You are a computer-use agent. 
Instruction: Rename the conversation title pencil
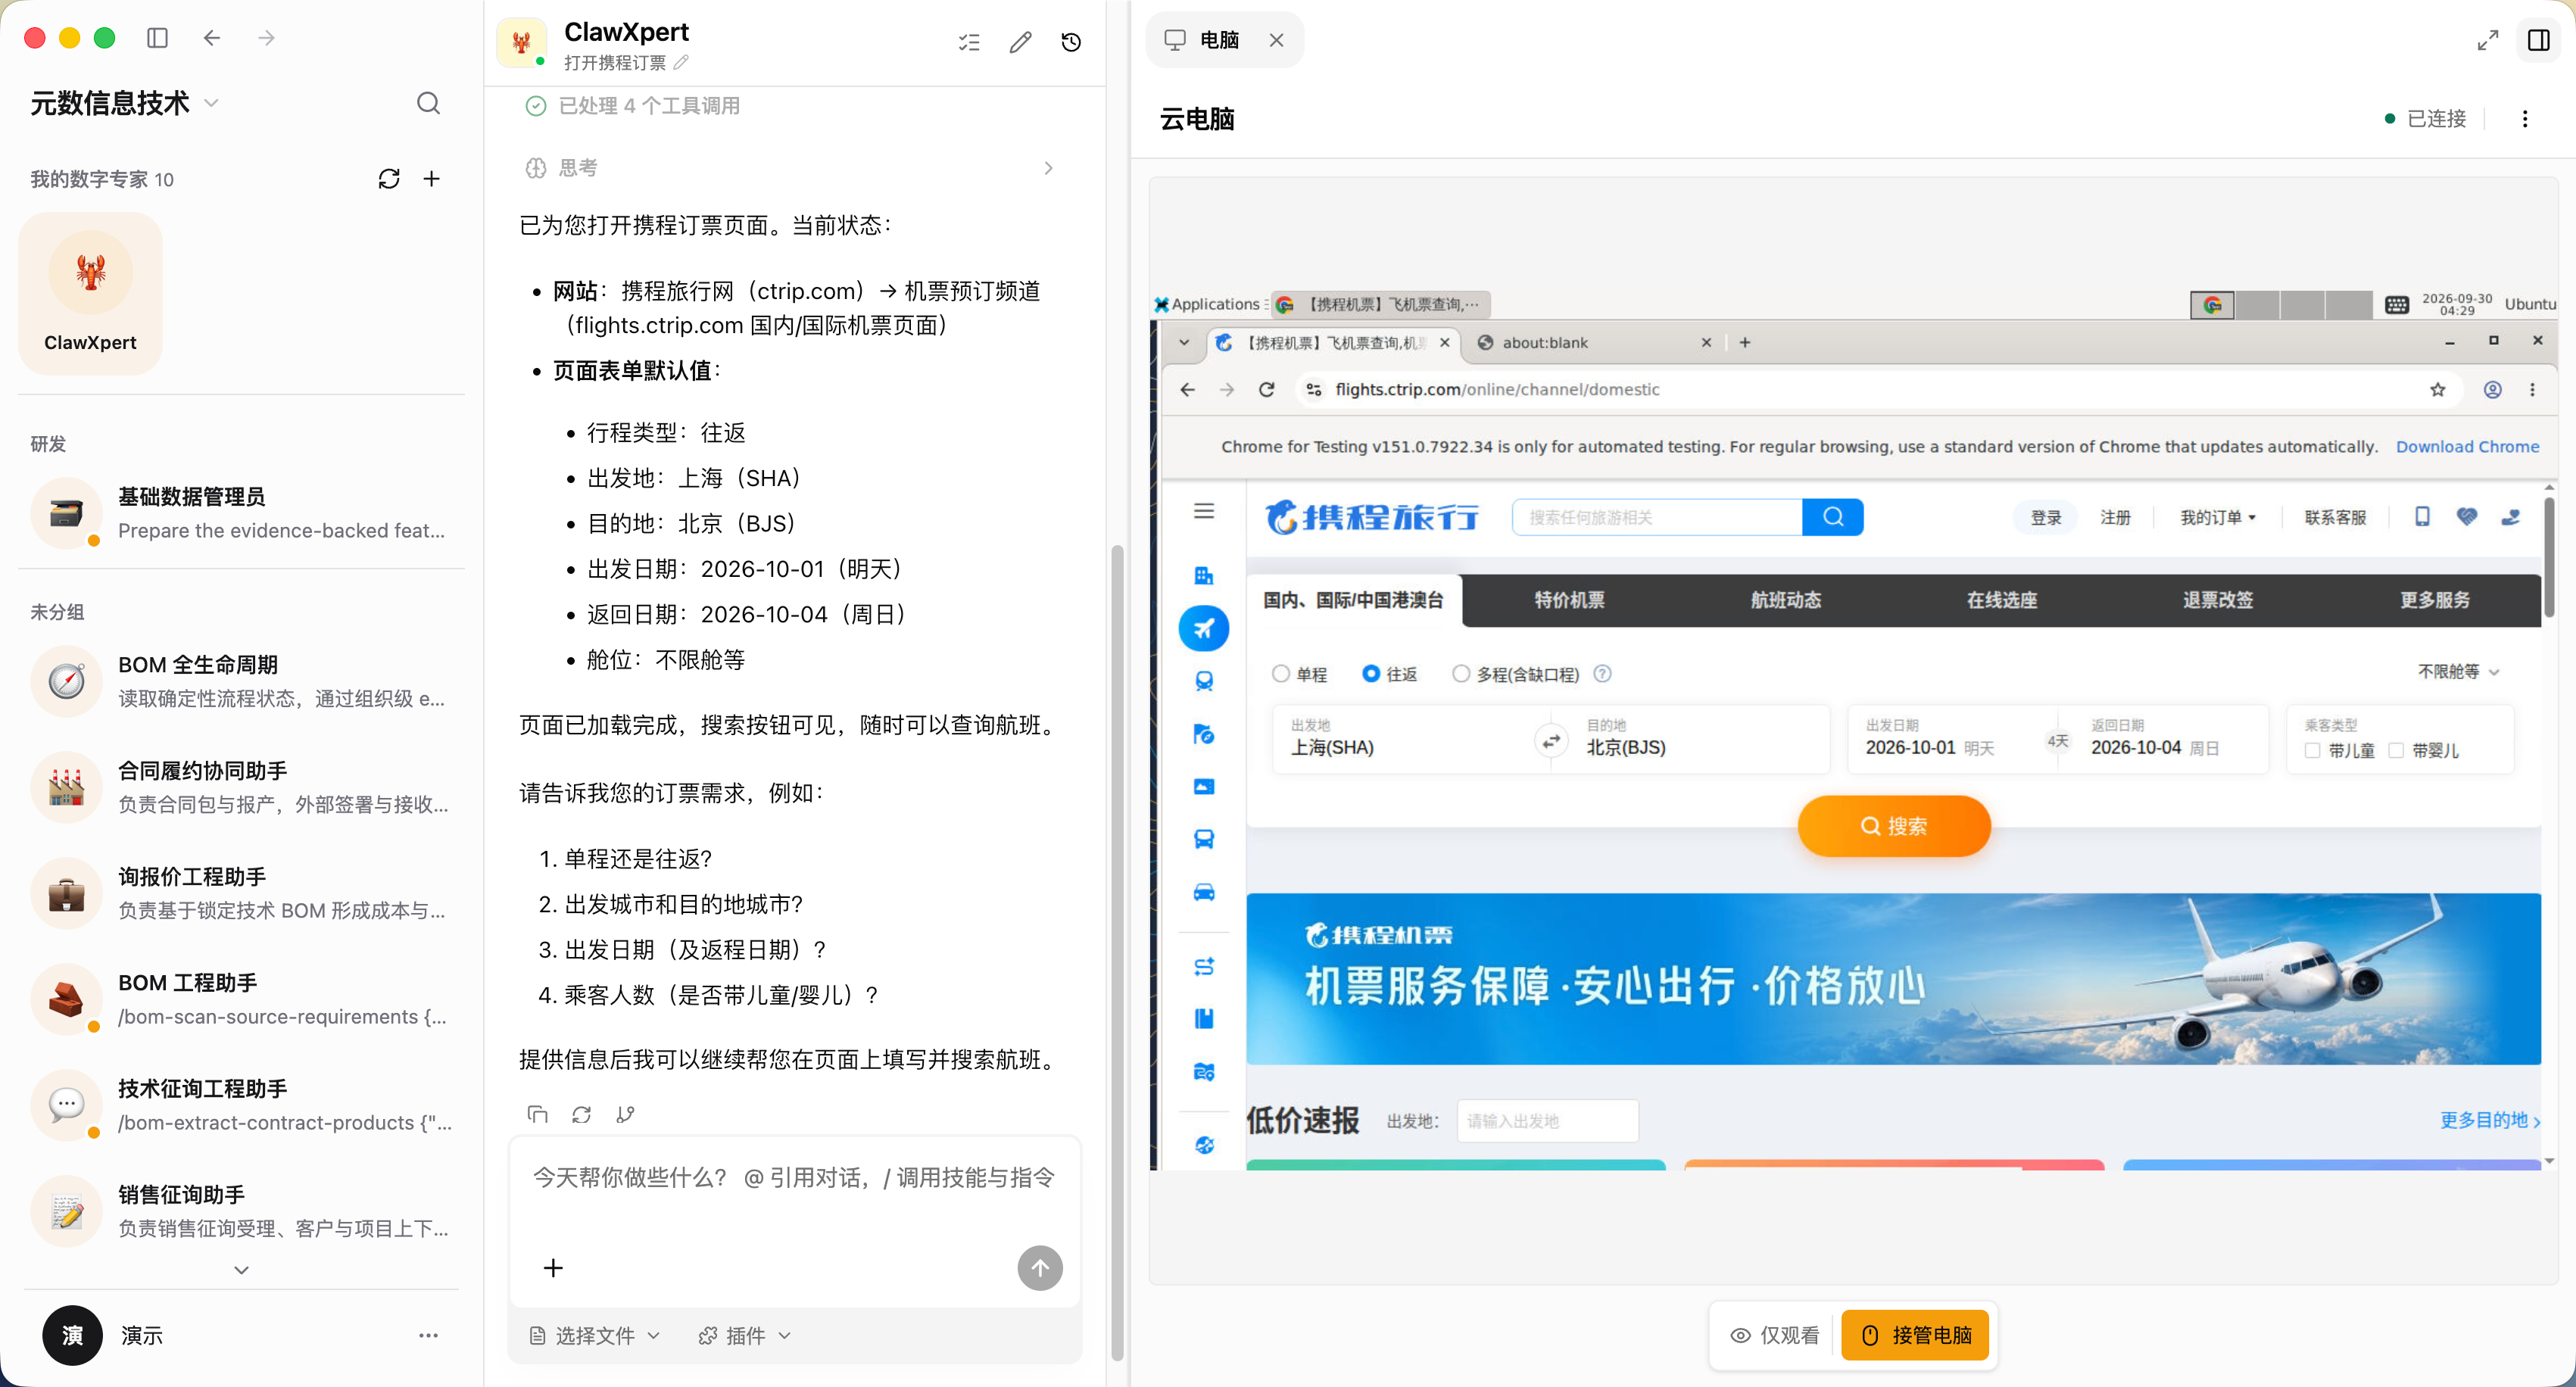(681, 63)
